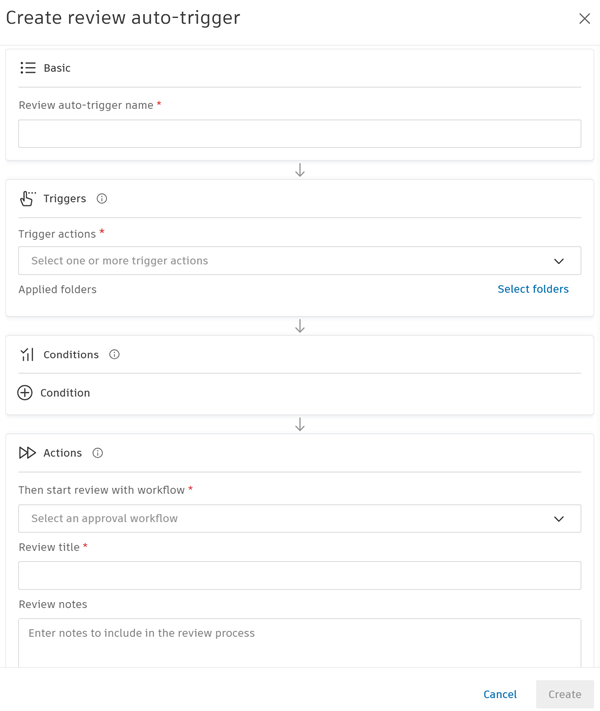Click the Condition label to add condition
This screenshot has width=600, height=711.
pos(65,393)
